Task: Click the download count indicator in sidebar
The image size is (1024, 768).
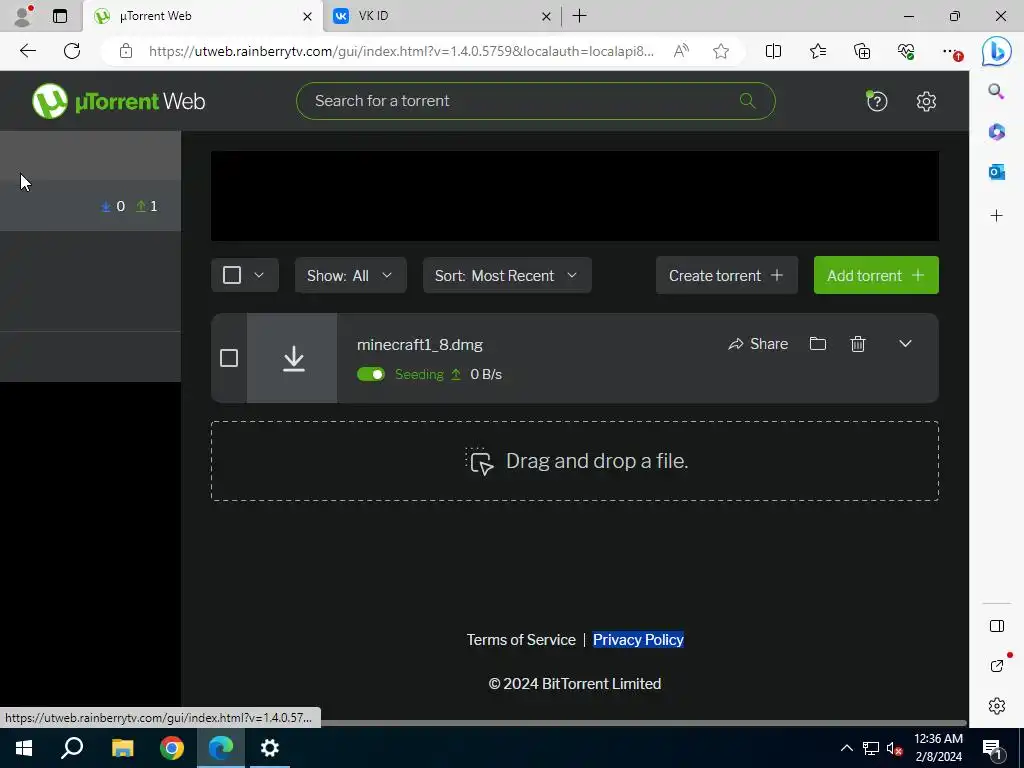Action: 113,206
